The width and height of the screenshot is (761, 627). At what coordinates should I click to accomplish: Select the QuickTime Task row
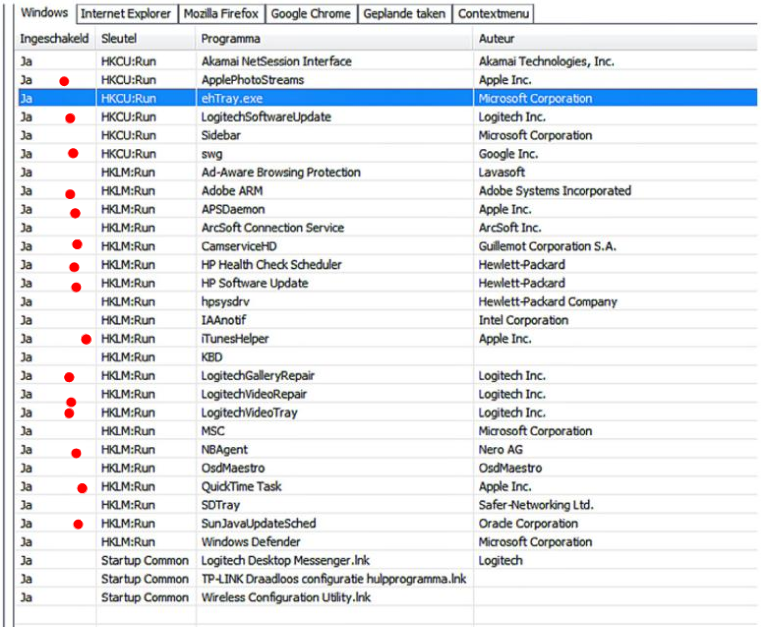tap(388, 486)
